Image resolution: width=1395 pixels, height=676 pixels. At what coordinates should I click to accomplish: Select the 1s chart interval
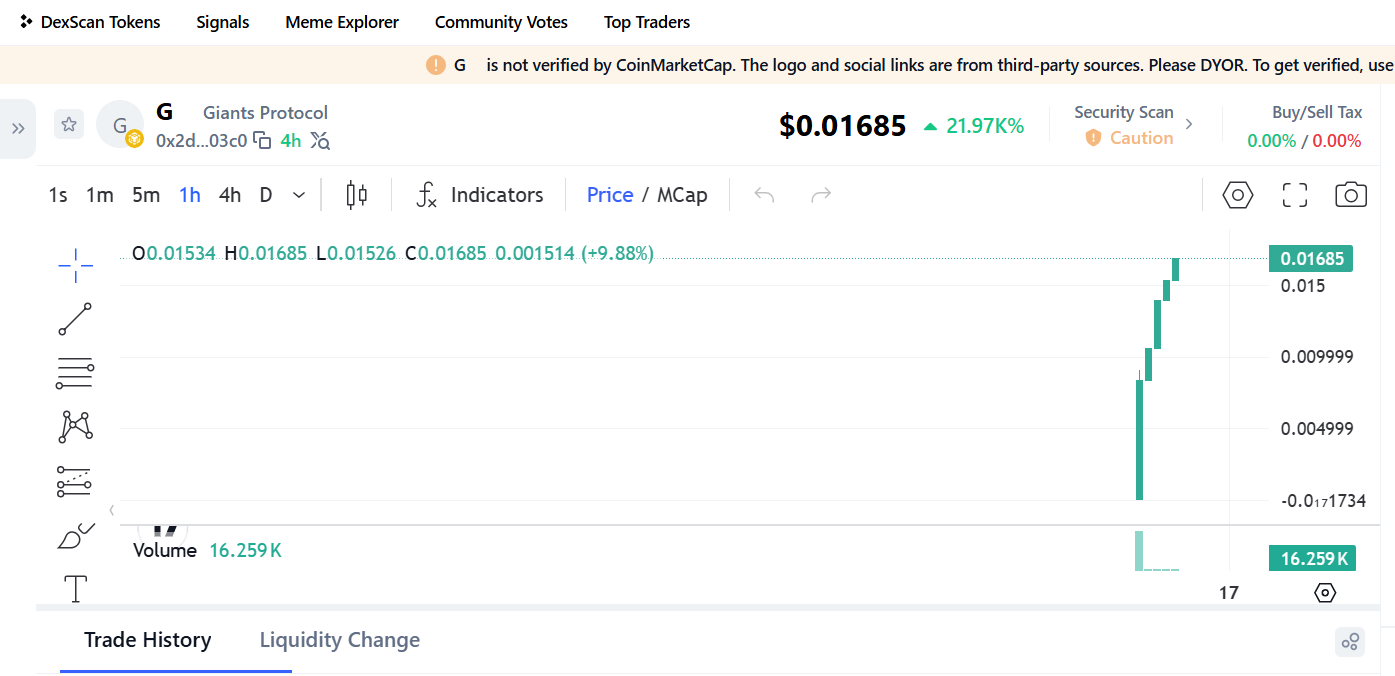pos(58,195)
